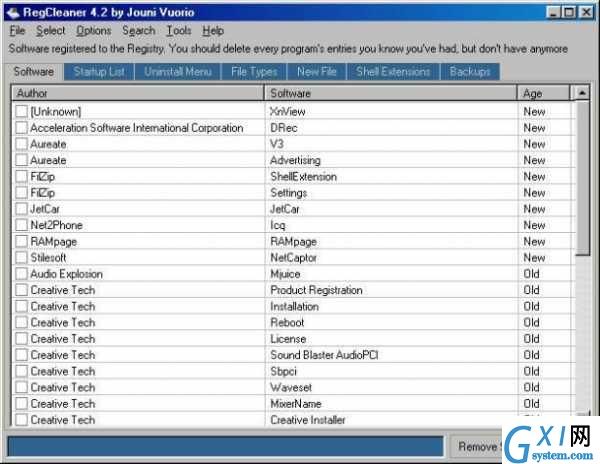Viewport: 600px width, 464px height.
Task: Click the Audio Explosion author name
Action: 66,274
